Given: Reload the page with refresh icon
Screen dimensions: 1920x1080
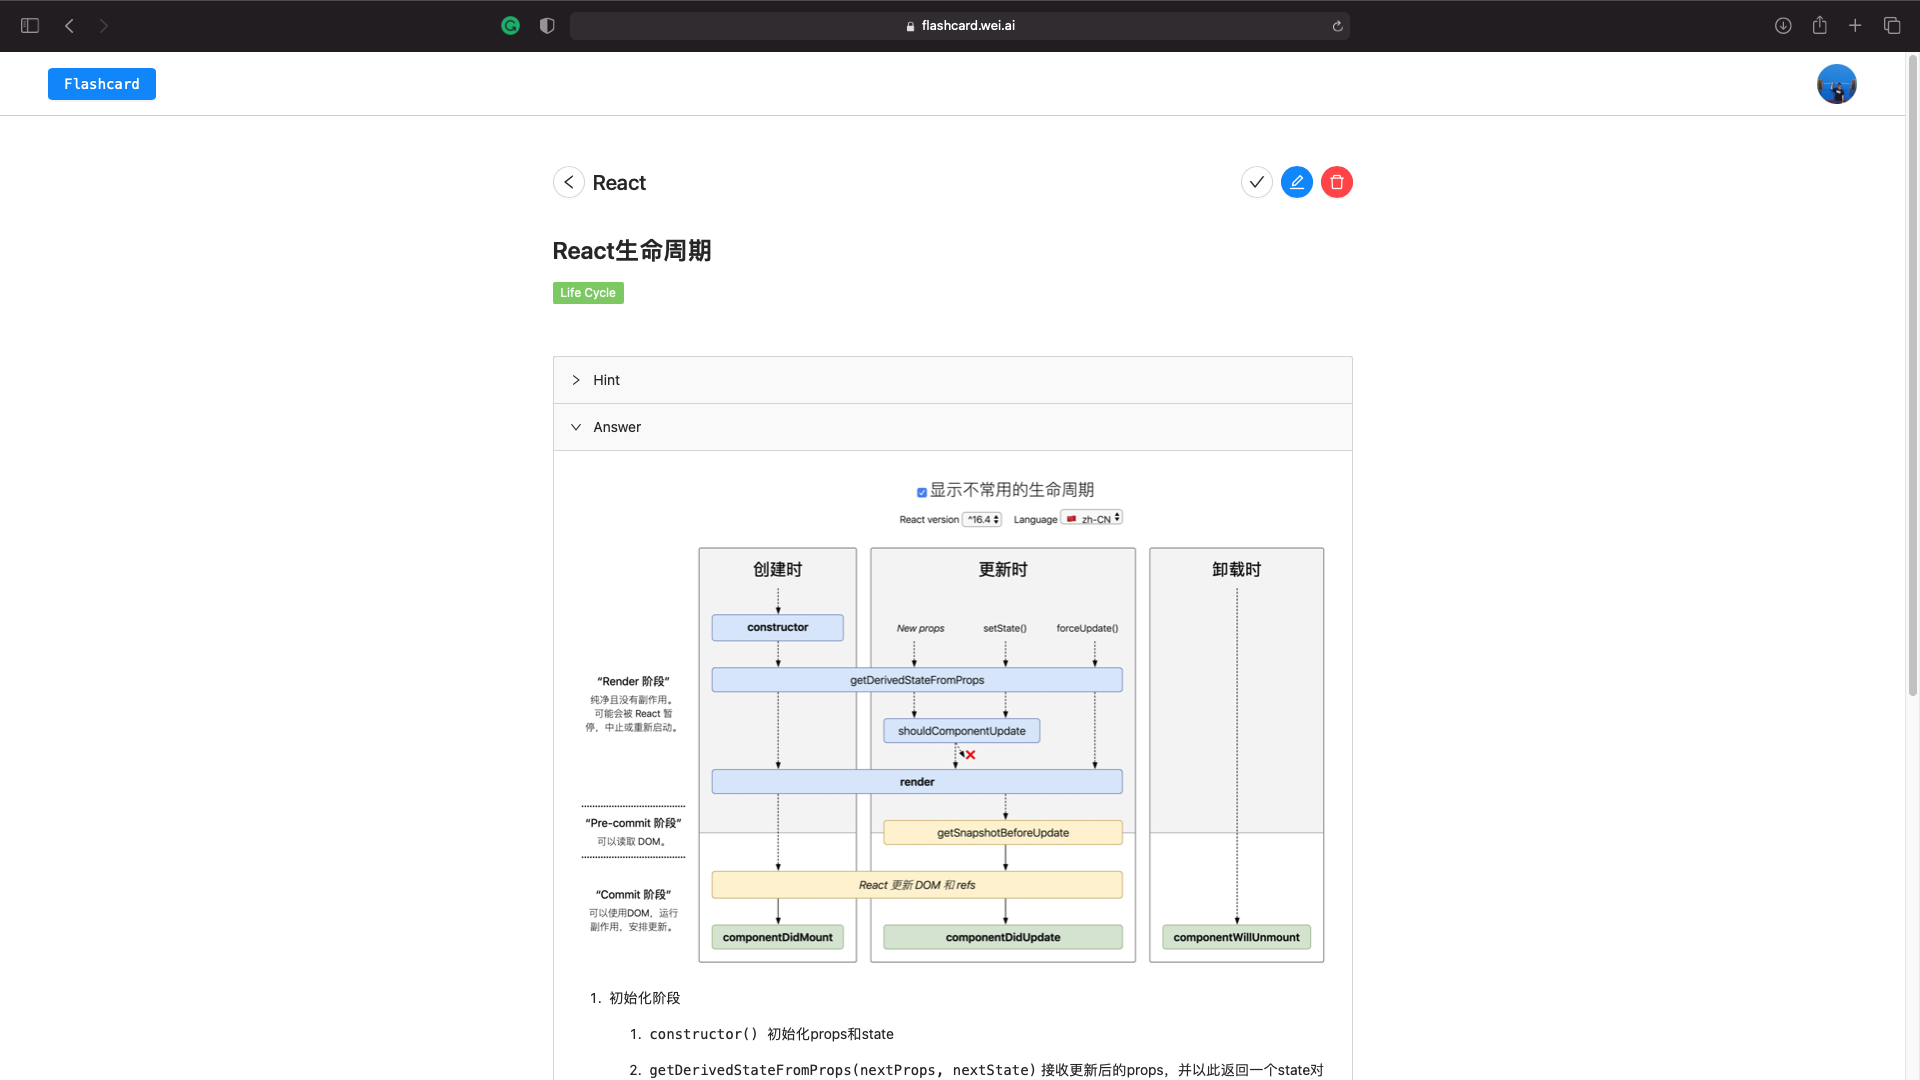Looking at the screenshot, I should tap(1337, 26).
